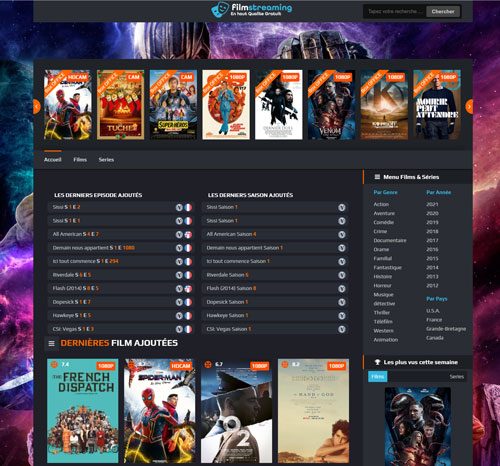
Task: Open the Western genre link
Action: click(383, 331)
